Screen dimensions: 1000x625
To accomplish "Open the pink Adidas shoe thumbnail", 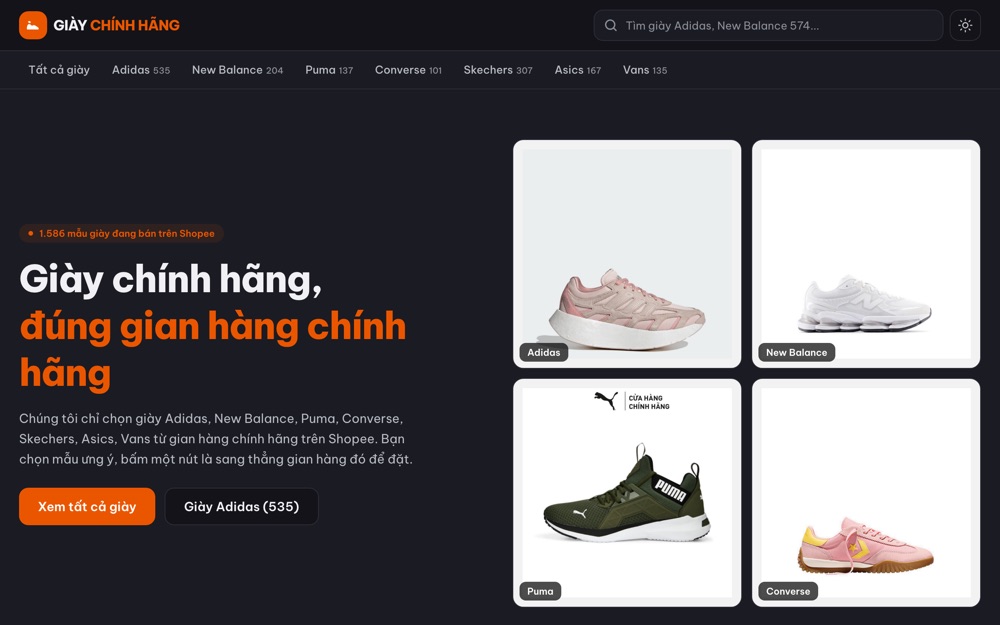I will click(627, 254).
